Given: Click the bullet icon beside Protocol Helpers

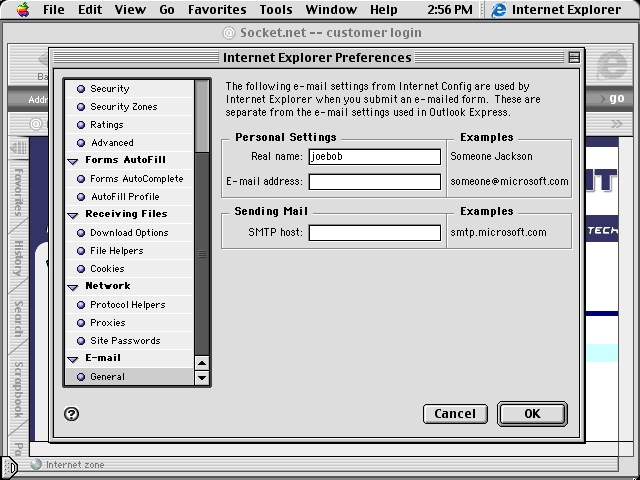Looking at the screenshot, I should pos(81,304).
